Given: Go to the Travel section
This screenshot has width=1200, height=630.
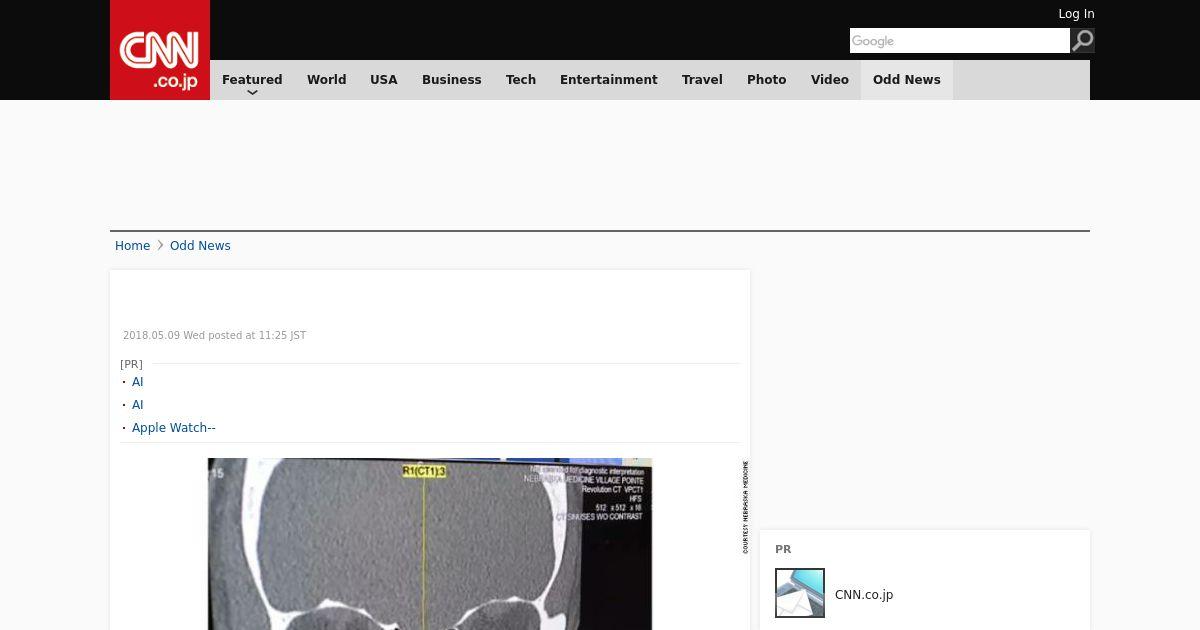Looking at the screenshot, I should [702, 80].
